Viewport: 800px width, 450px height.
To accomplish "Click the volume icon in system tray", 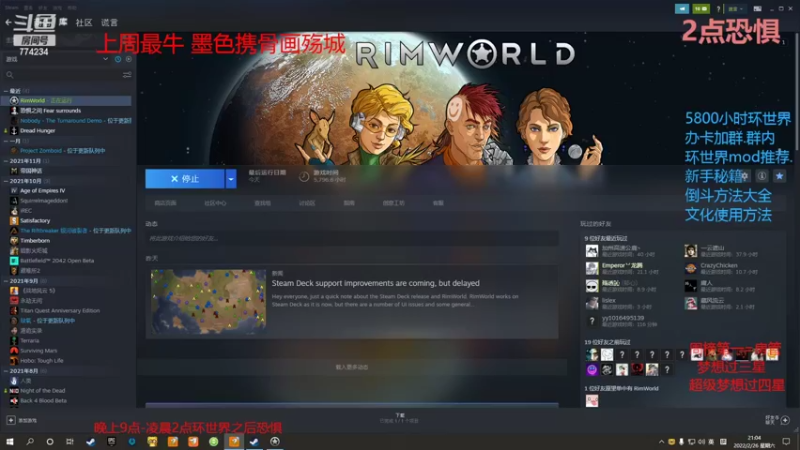I will click(x=702, y=442).
